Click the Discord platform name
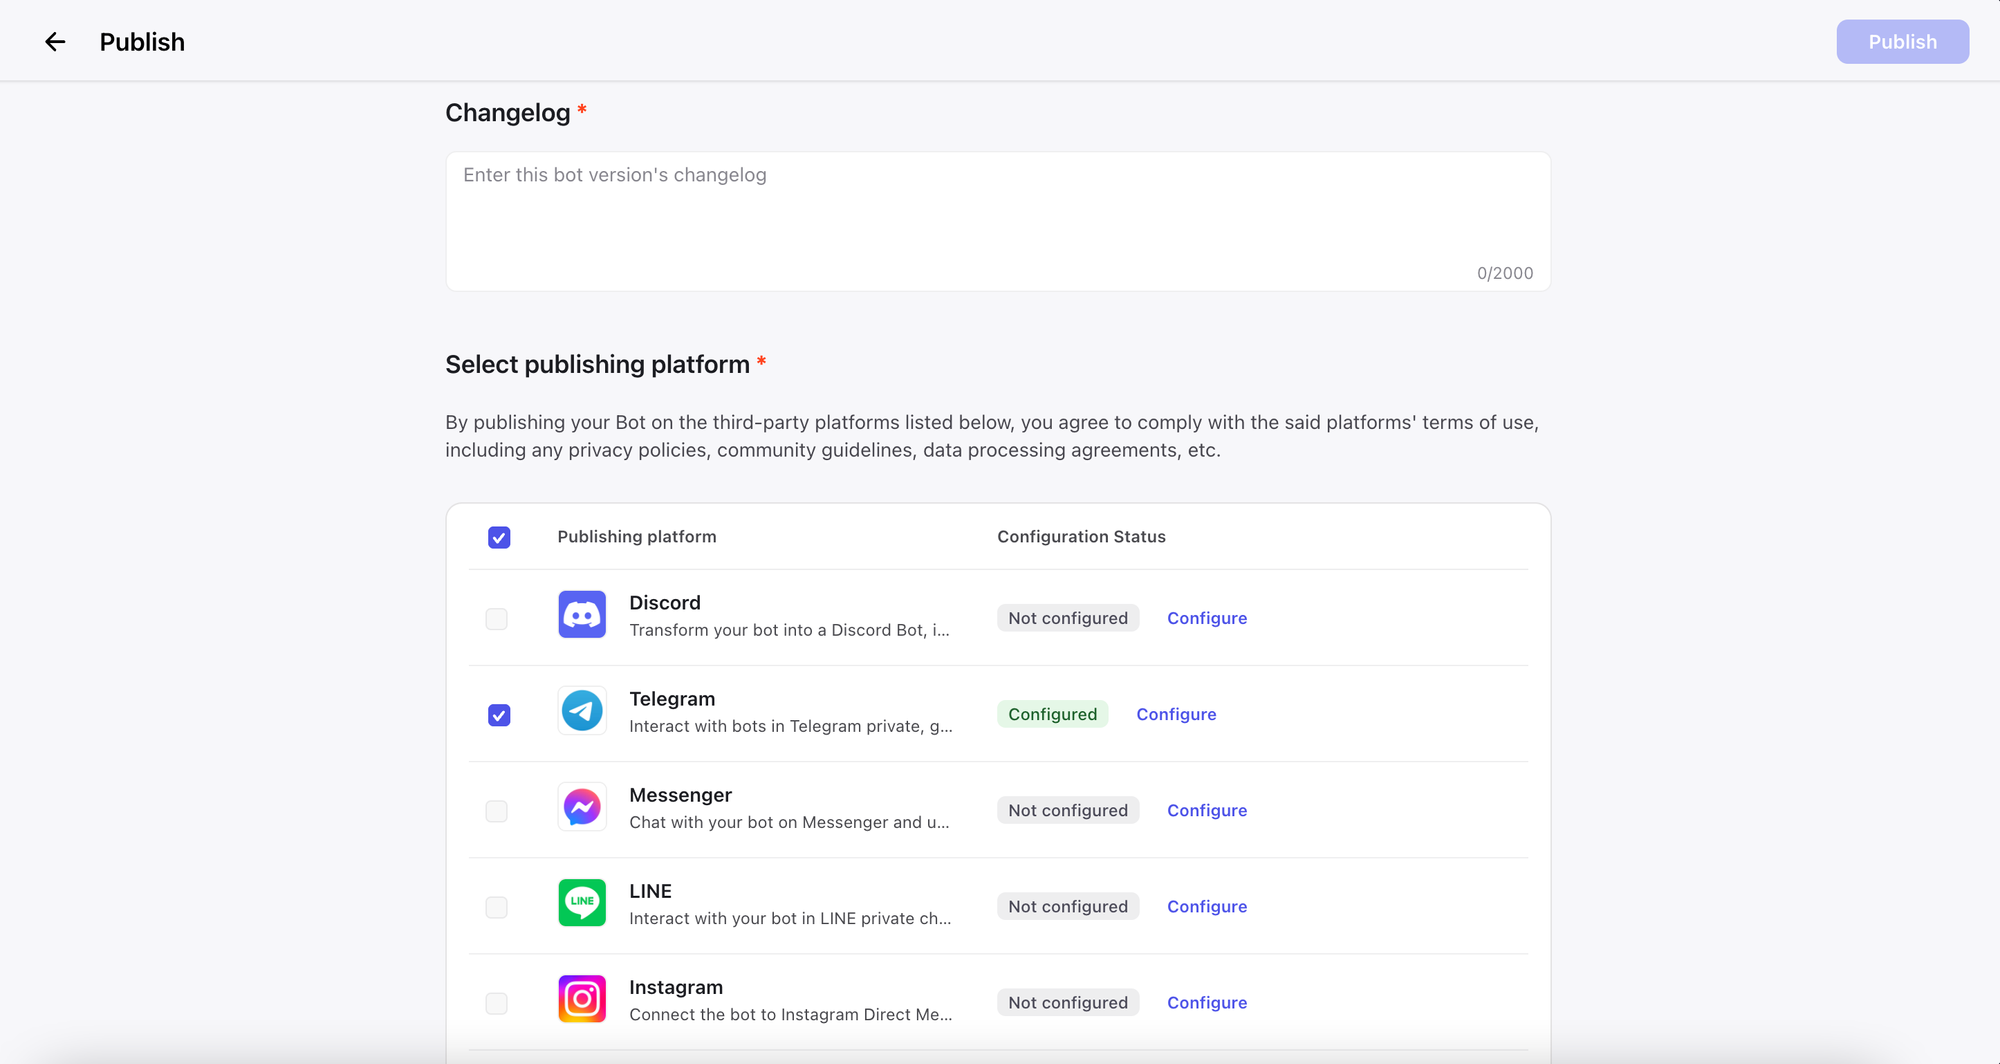The width and height of the screenshot is (2000, 1064). (665, 603)
